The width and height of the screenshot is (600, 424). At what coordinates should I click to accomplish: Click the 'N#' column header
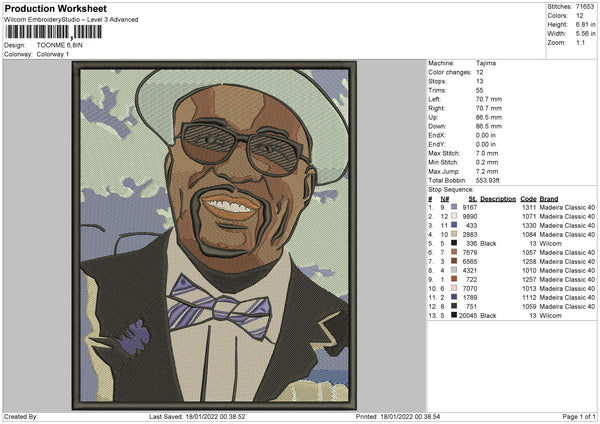445,199
